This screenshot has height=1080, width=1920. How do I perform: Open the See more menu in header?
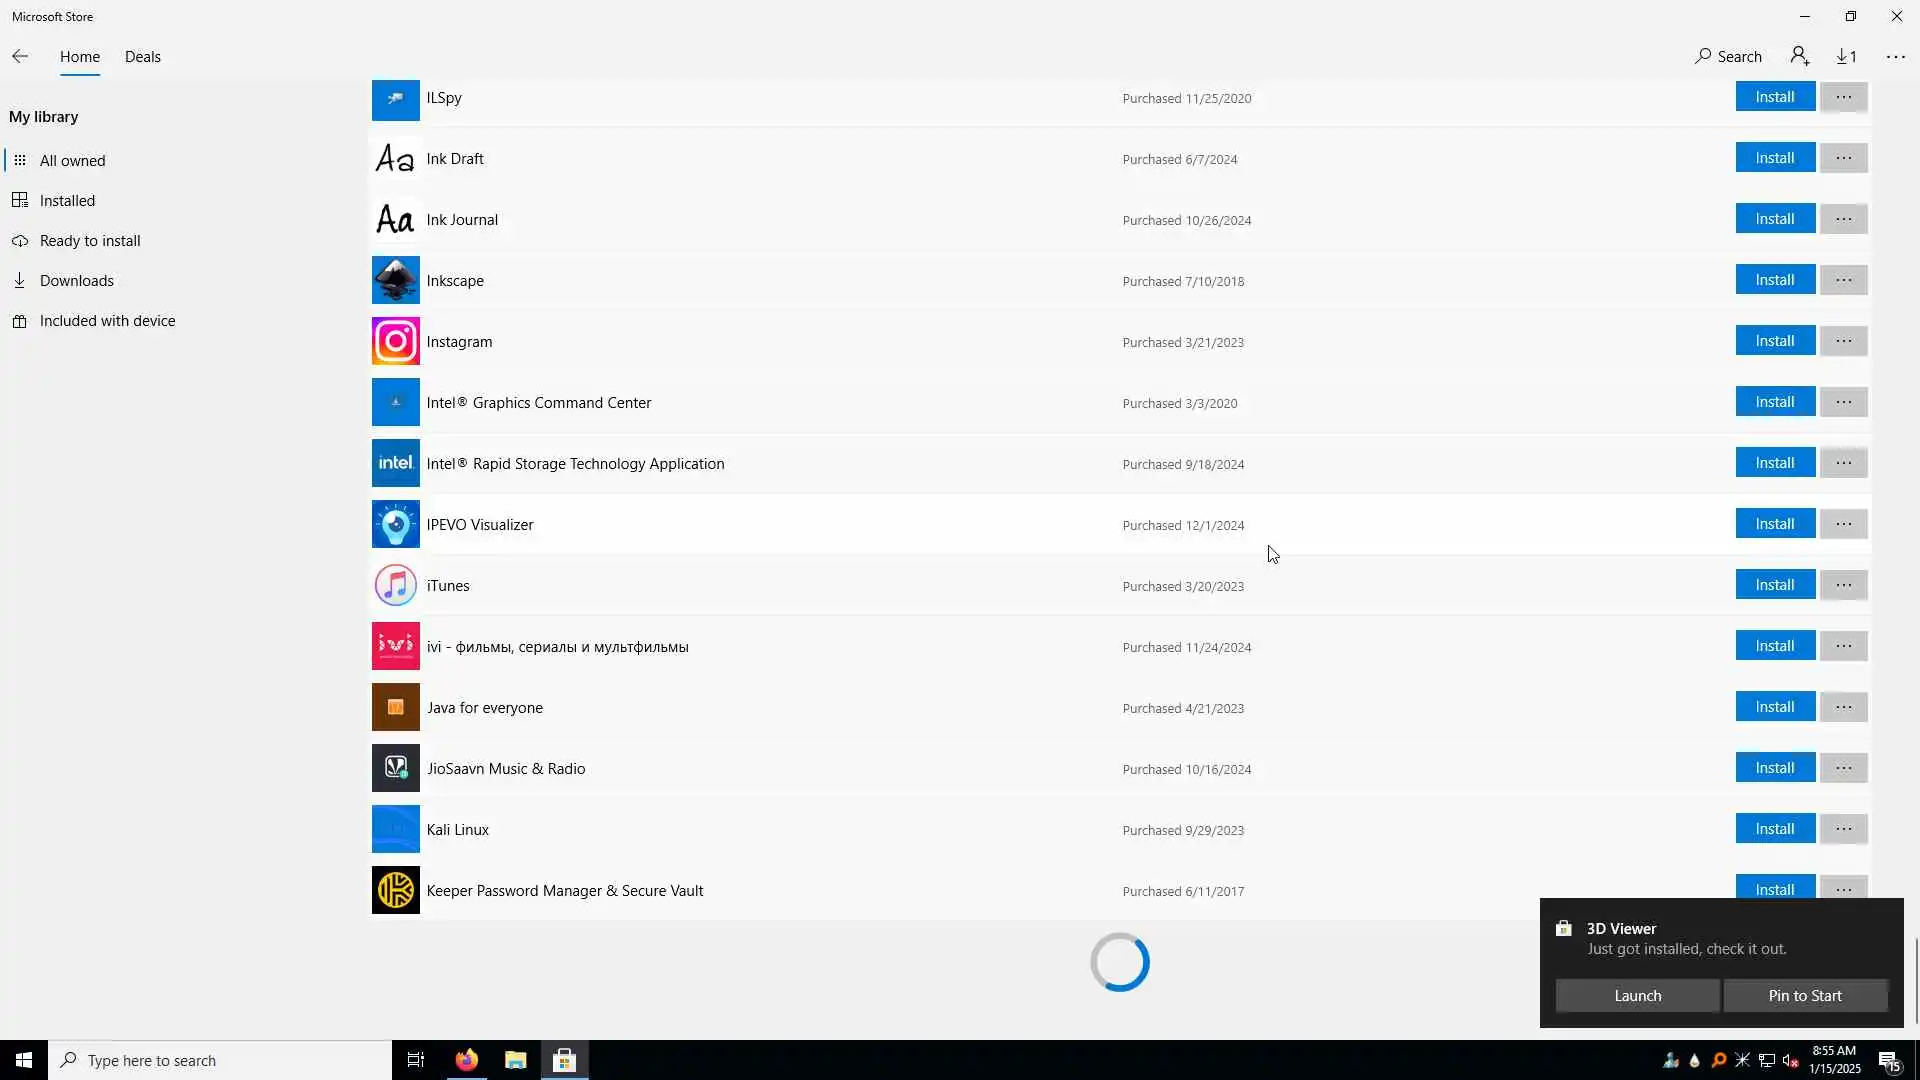pos(1895,57)
